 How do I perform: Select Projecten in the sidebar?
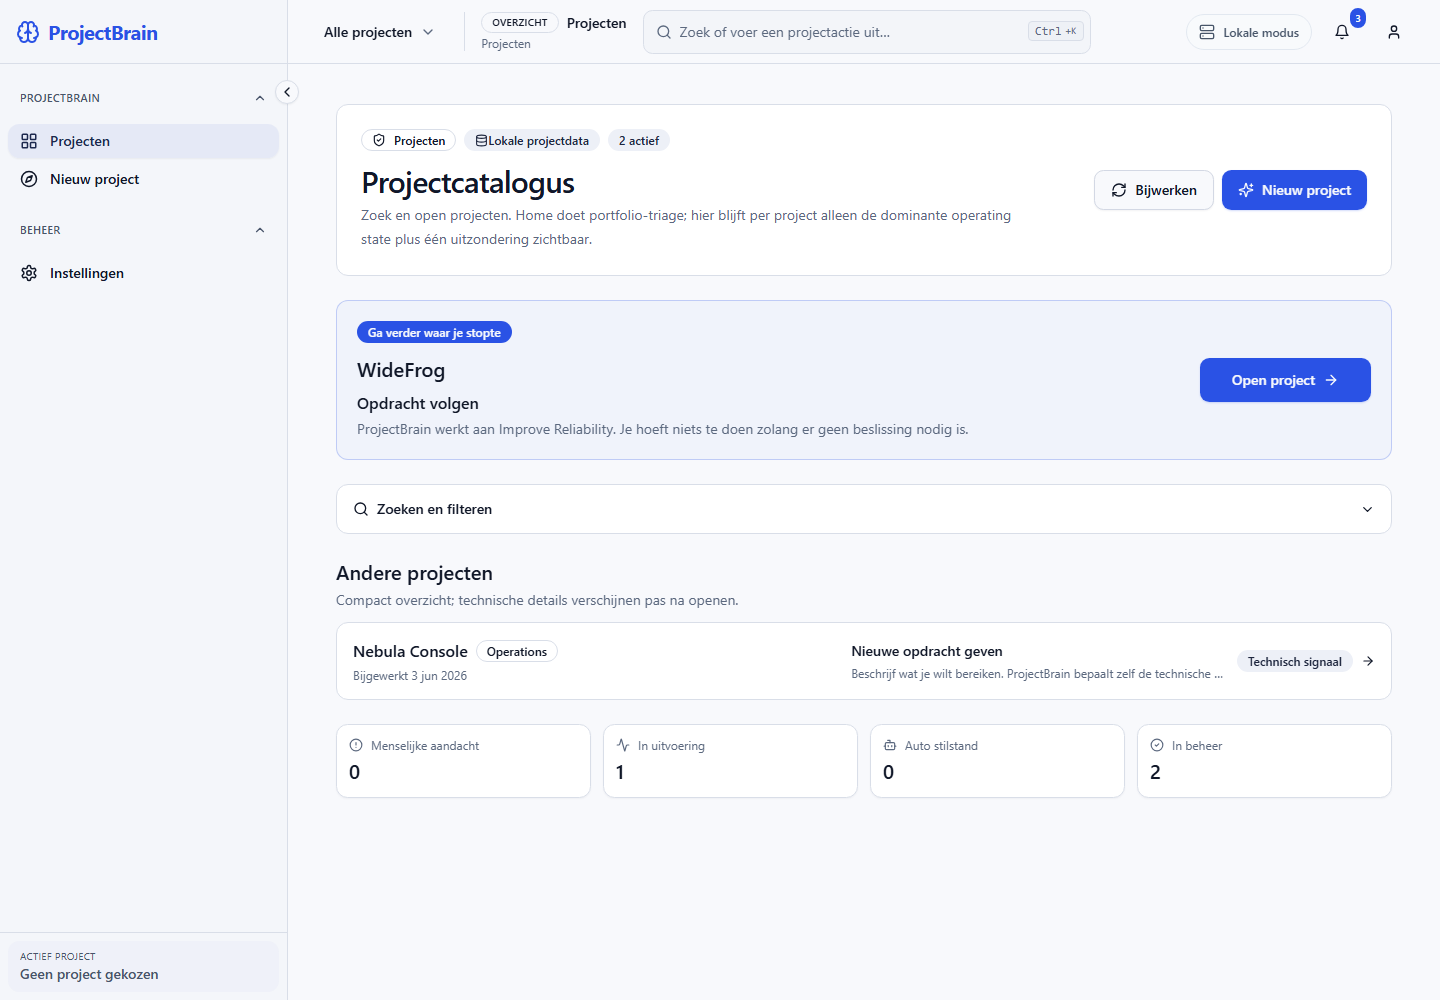[143, 141]
